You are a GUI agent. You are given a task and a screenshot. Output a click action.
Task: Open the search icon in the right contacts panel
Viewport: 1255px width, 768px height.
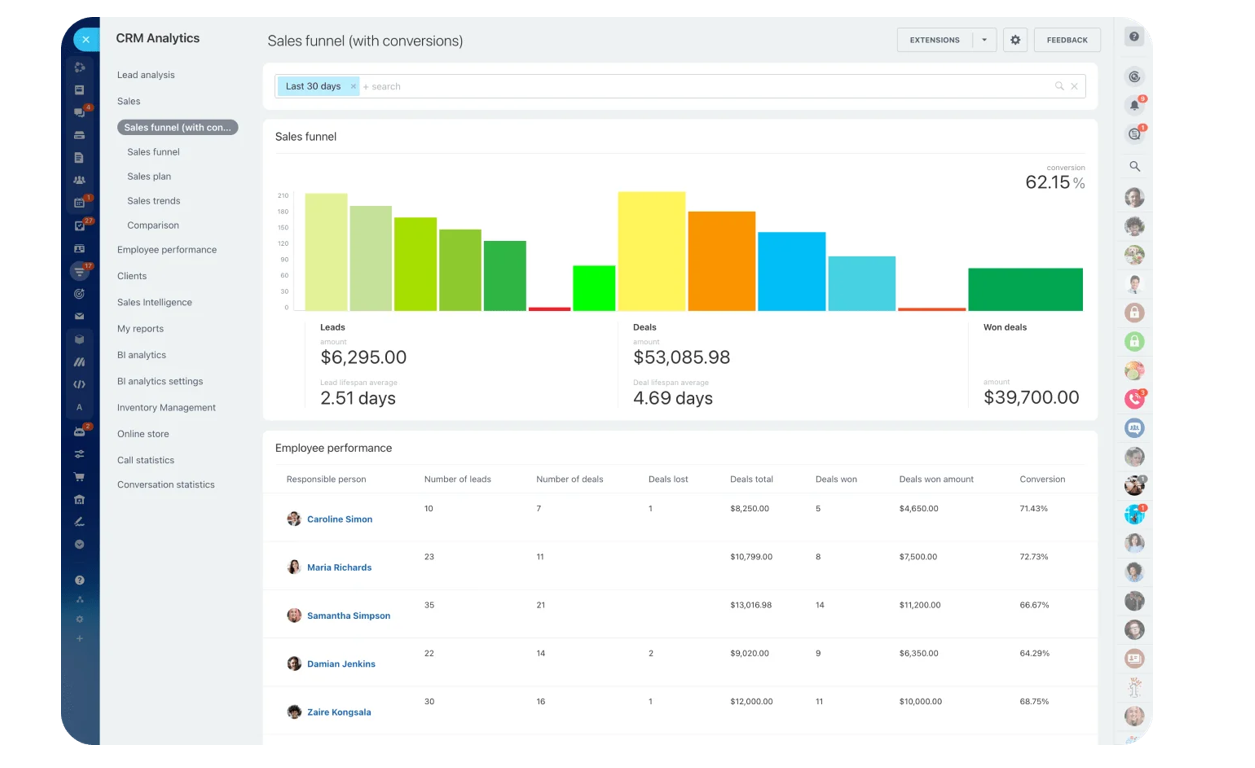(1135, 166)
